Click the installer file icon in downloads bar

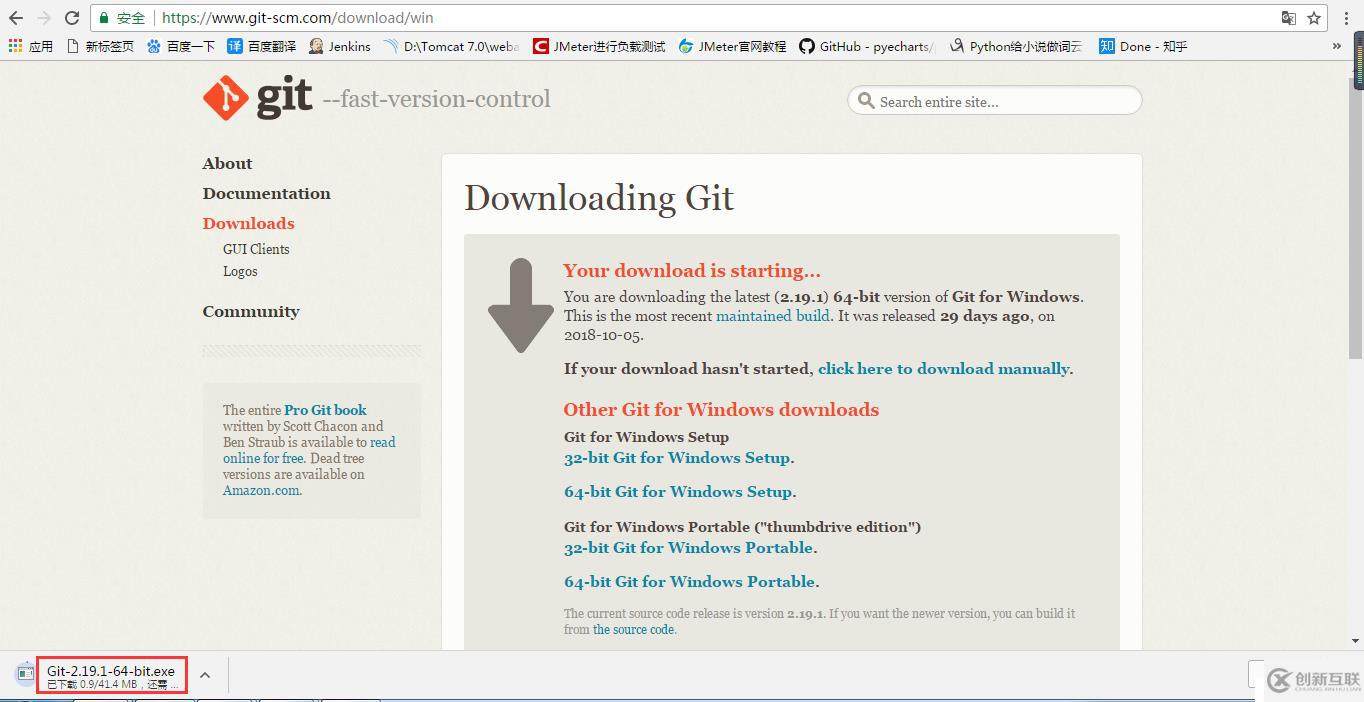tap(25, 675)
